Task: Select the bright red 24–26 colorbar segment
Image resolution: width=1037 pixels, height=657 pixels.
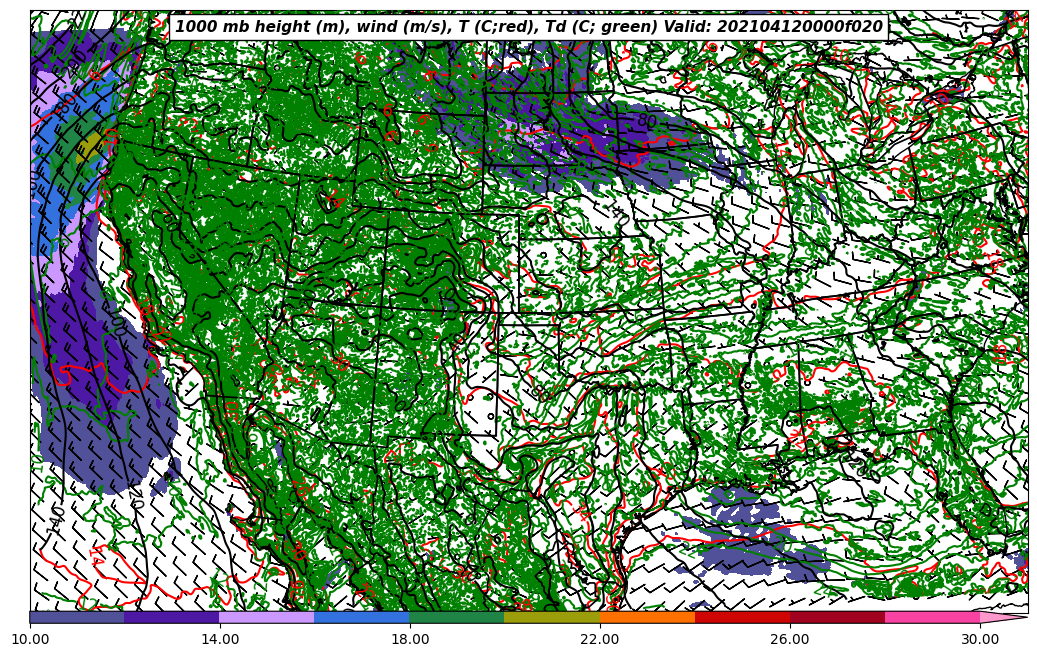Action: [x=742, y=617]
